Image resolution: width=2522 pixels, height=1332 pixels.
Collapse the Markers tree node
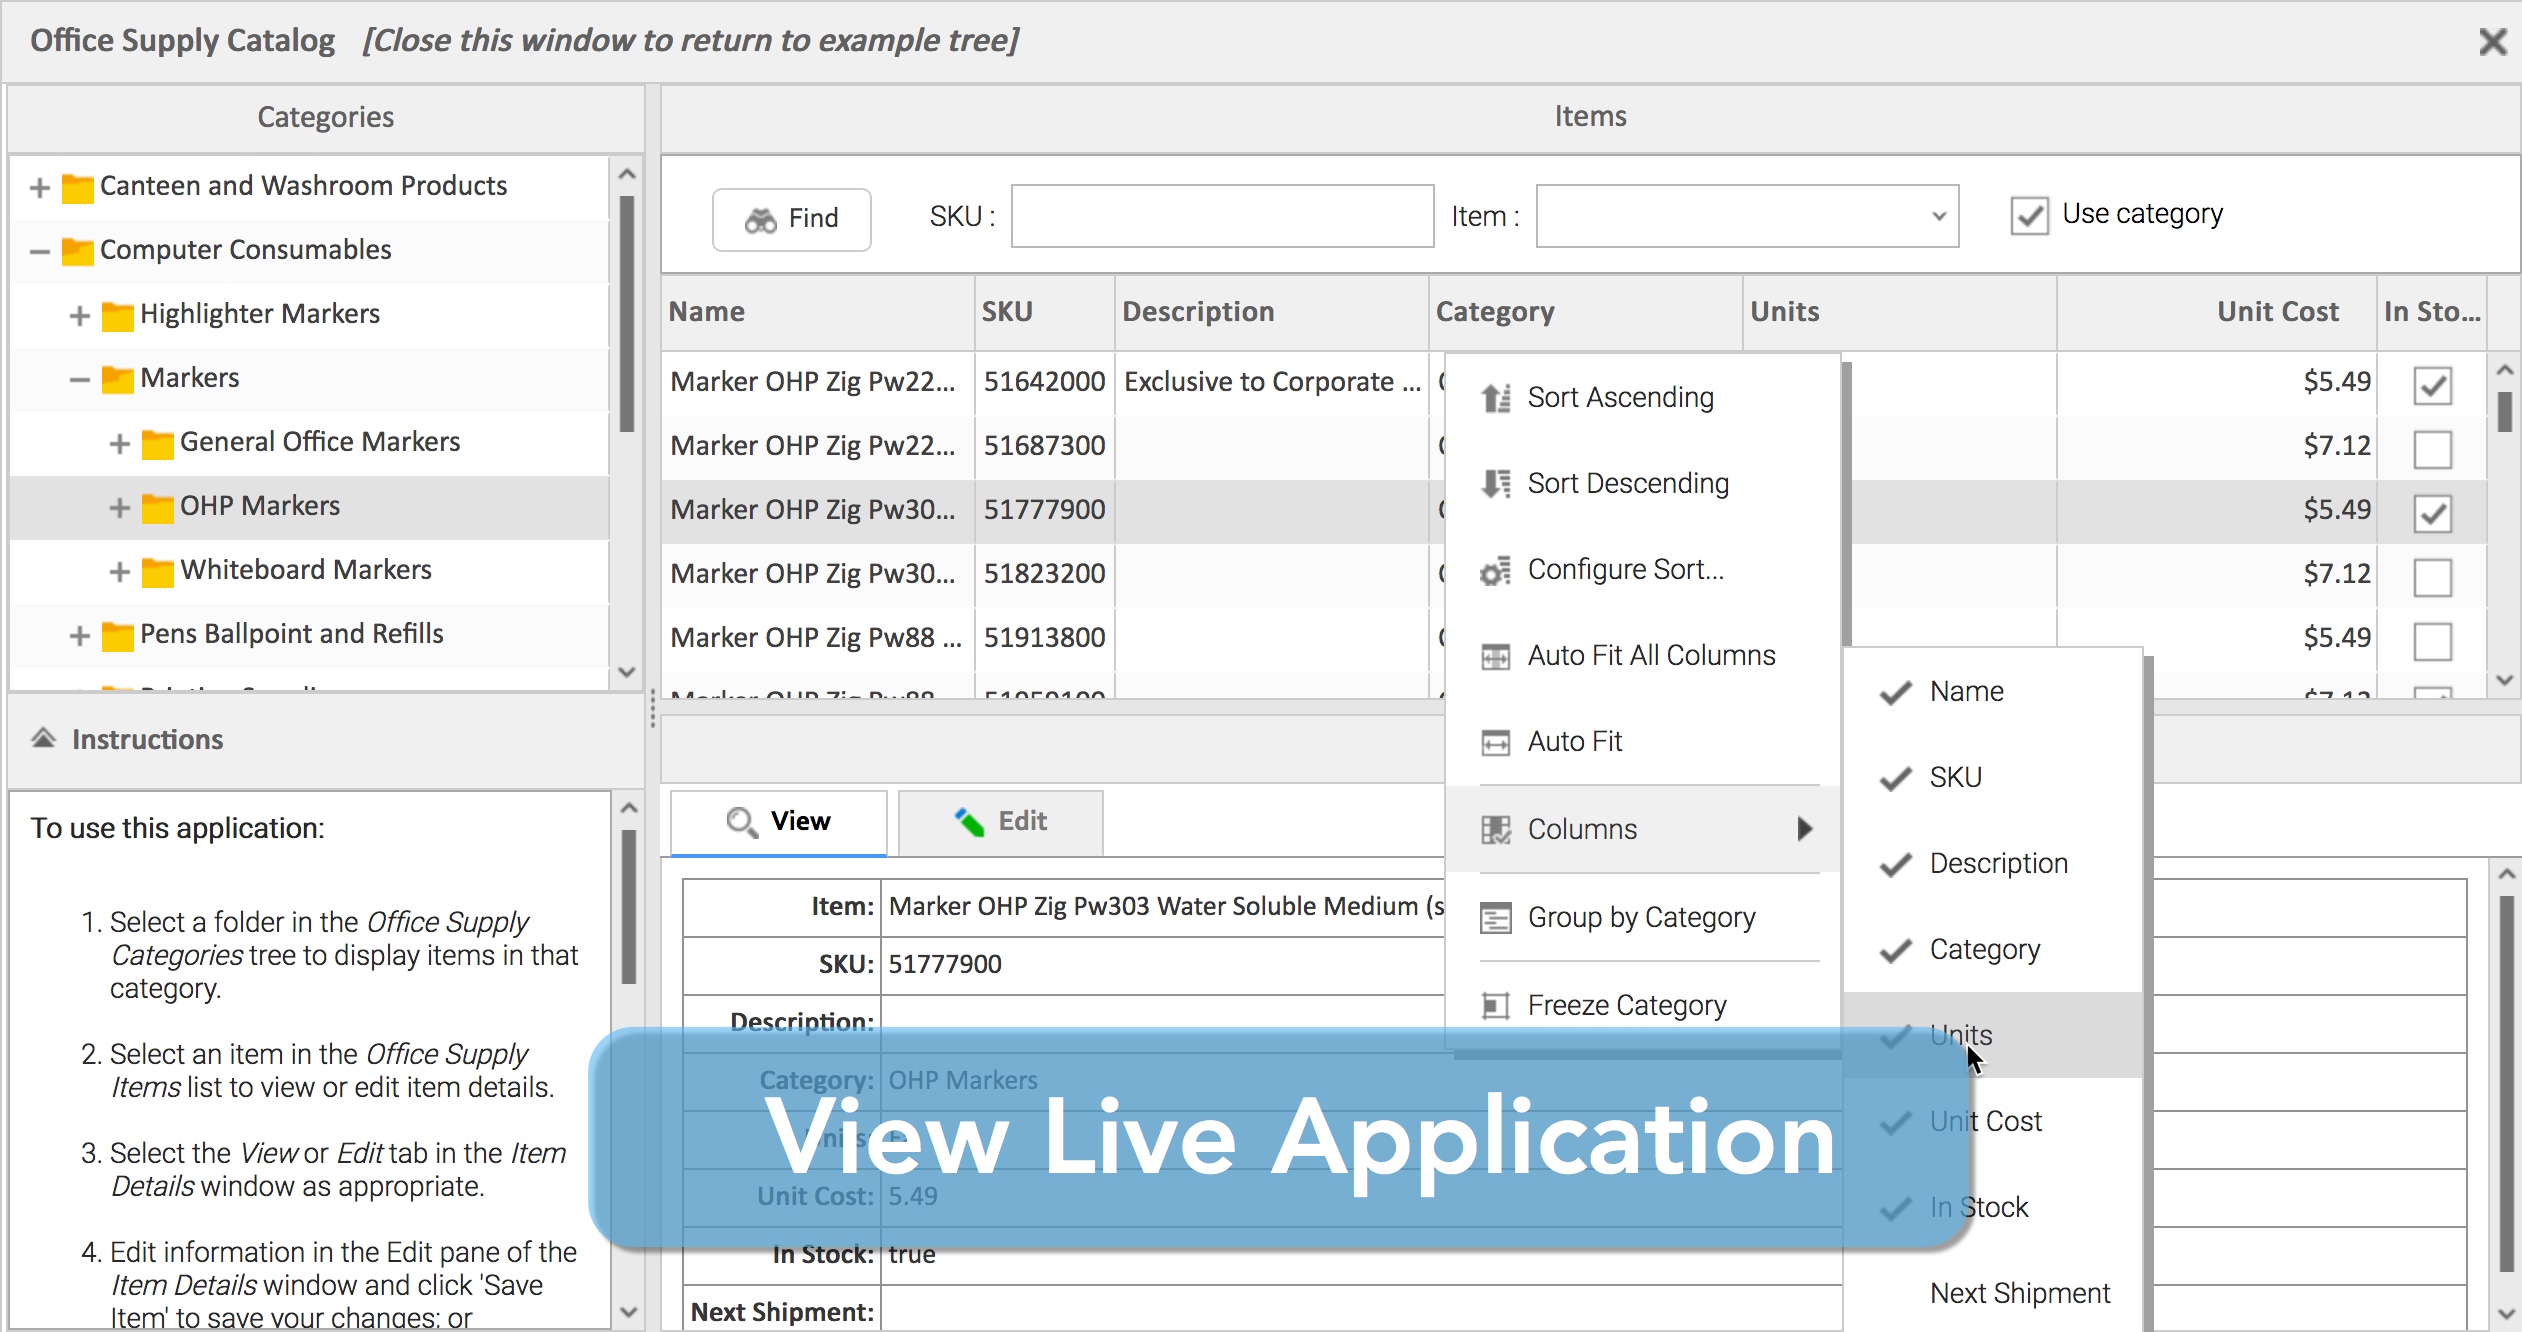80,380
